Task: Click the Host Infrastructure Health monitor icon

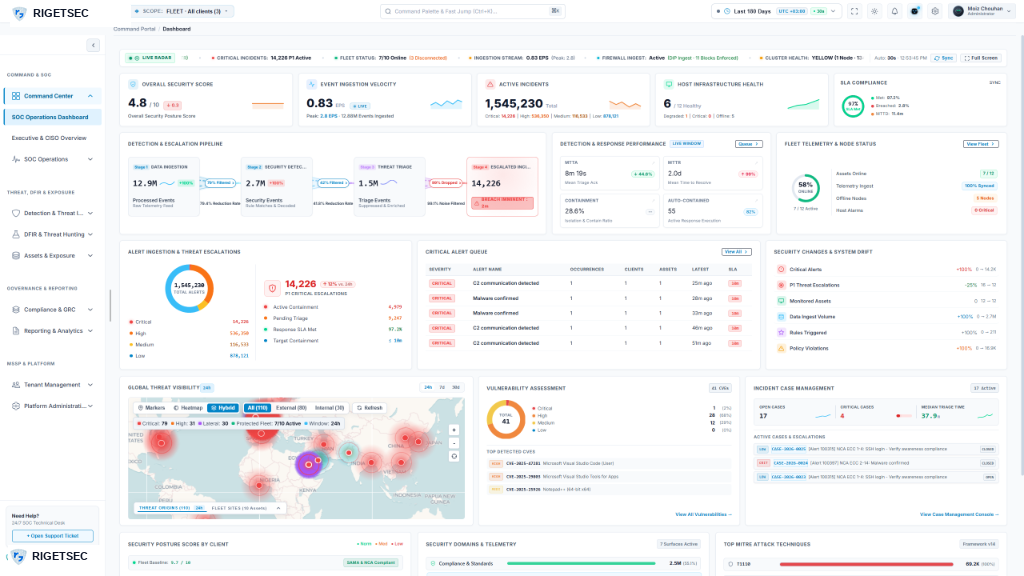Action: [x=669, y=84]
